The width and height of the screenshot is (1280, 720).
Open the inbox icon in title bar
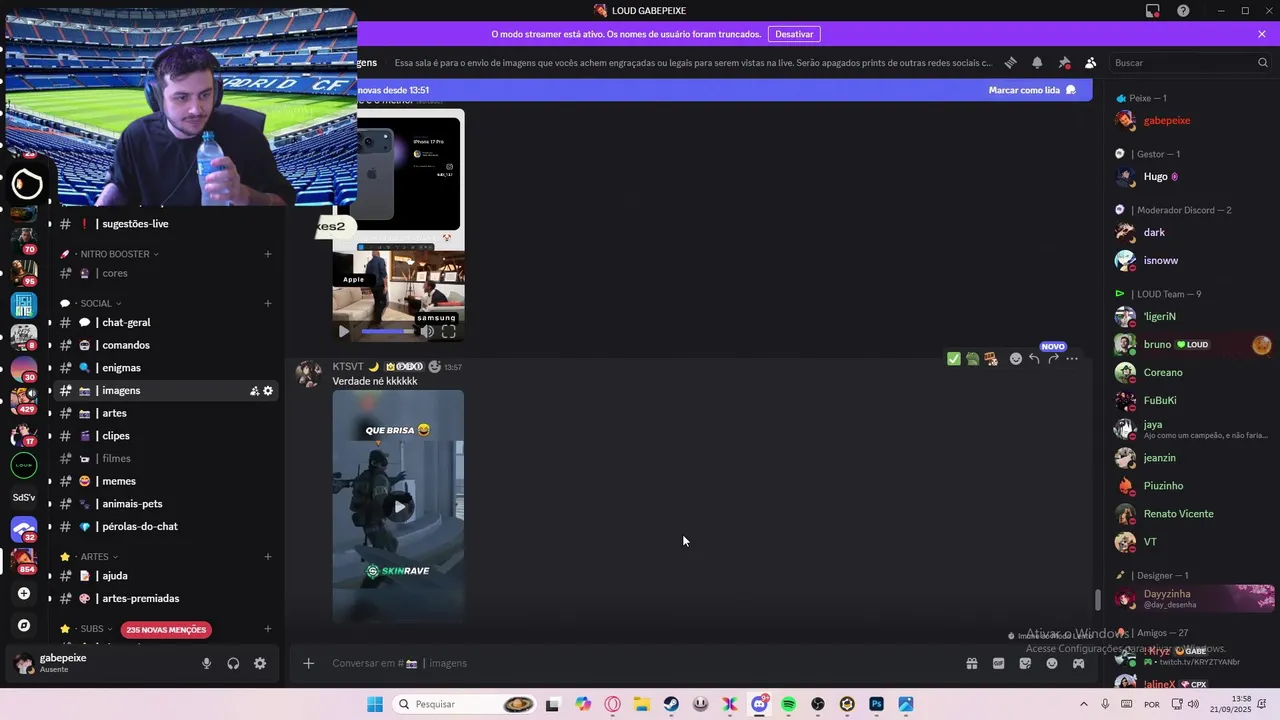click(x=1153, y=11)
